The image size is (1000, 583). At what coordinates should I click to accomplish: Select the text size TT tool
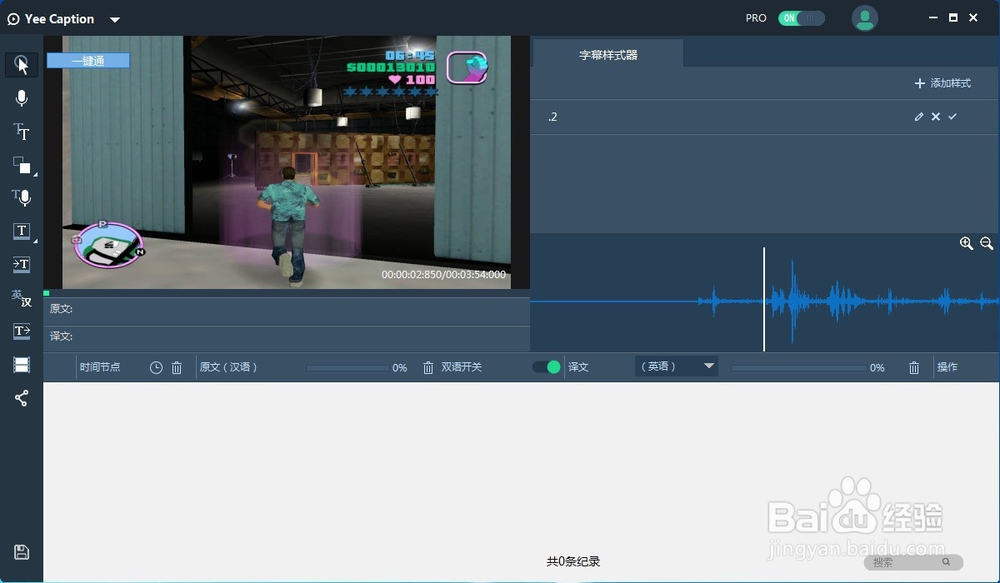pos(21,131)
